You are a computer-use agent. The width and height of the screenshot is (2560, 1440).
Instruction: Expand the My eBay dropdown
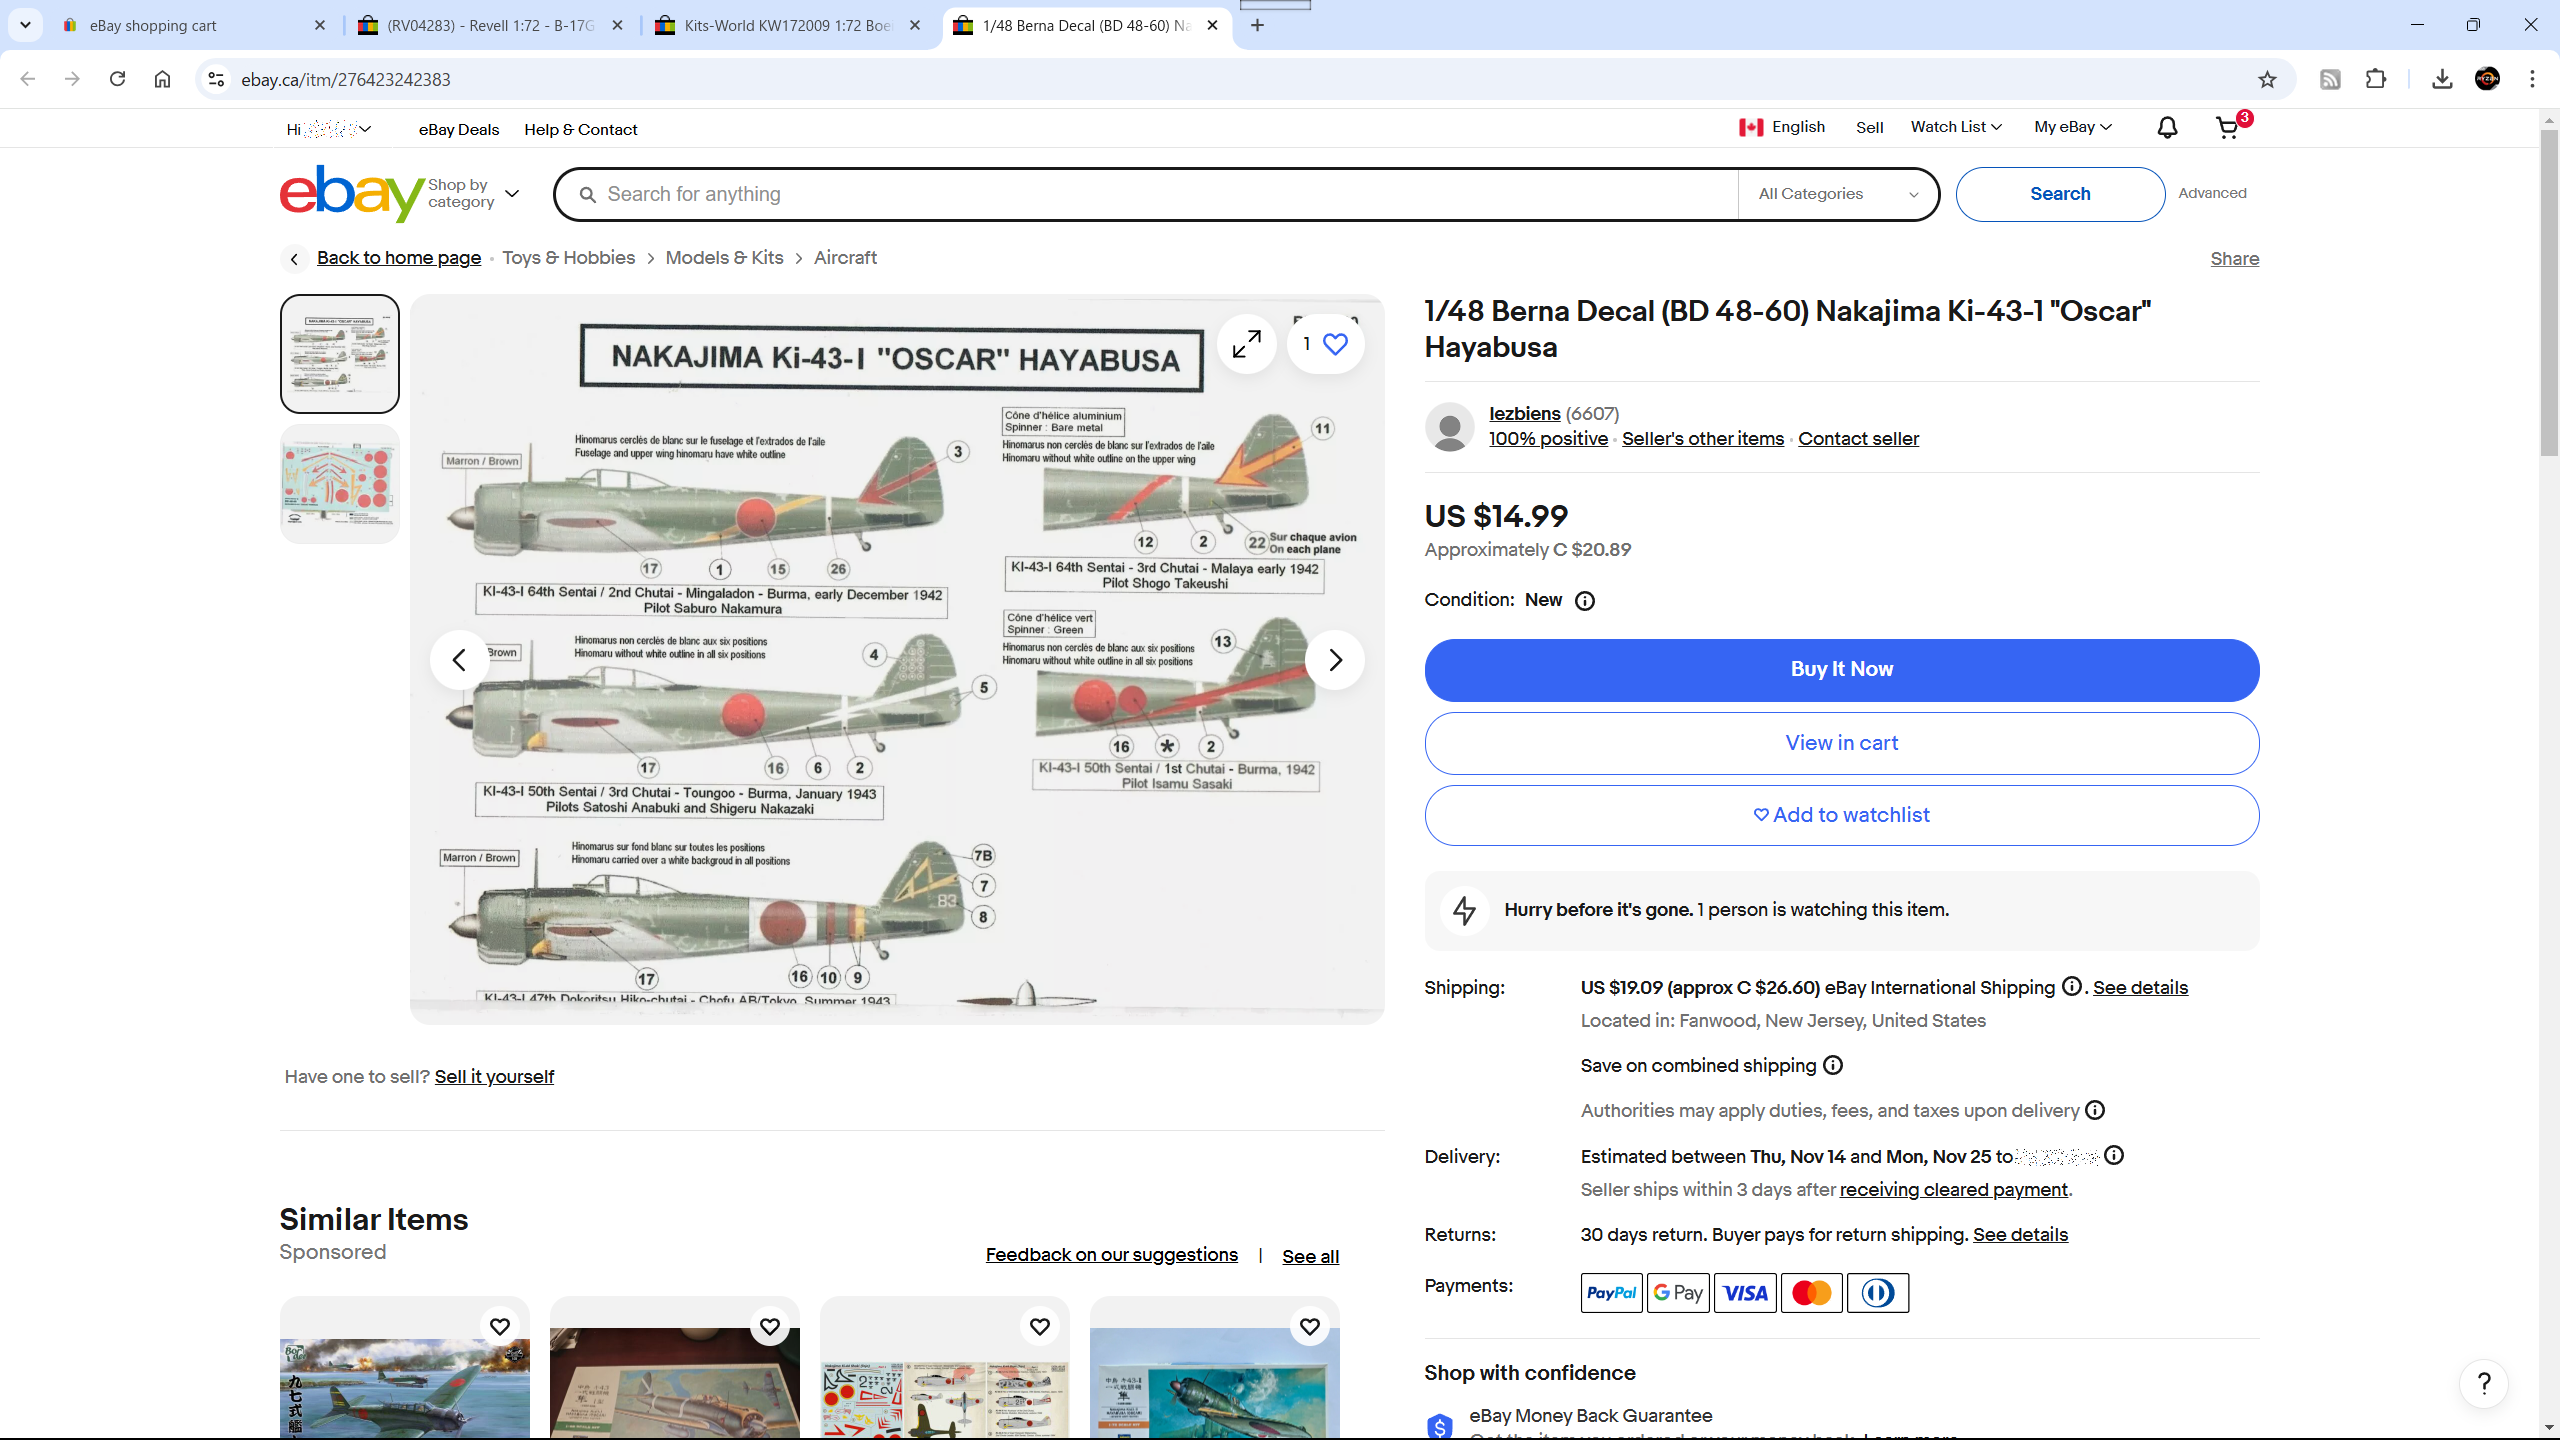click(x=2073, y=127)
